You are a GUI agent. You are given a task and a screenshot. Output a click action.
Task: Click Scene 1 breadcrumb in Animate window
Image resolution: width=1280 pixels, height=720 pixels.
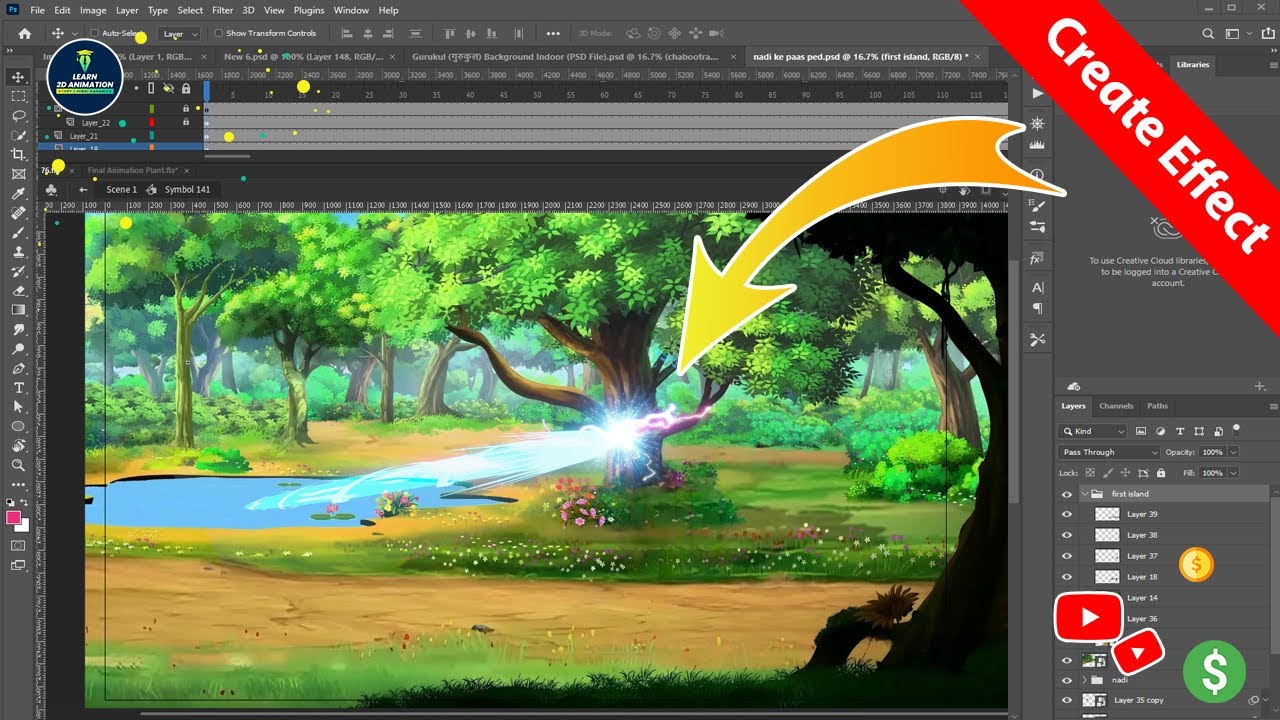pos(122,189)
